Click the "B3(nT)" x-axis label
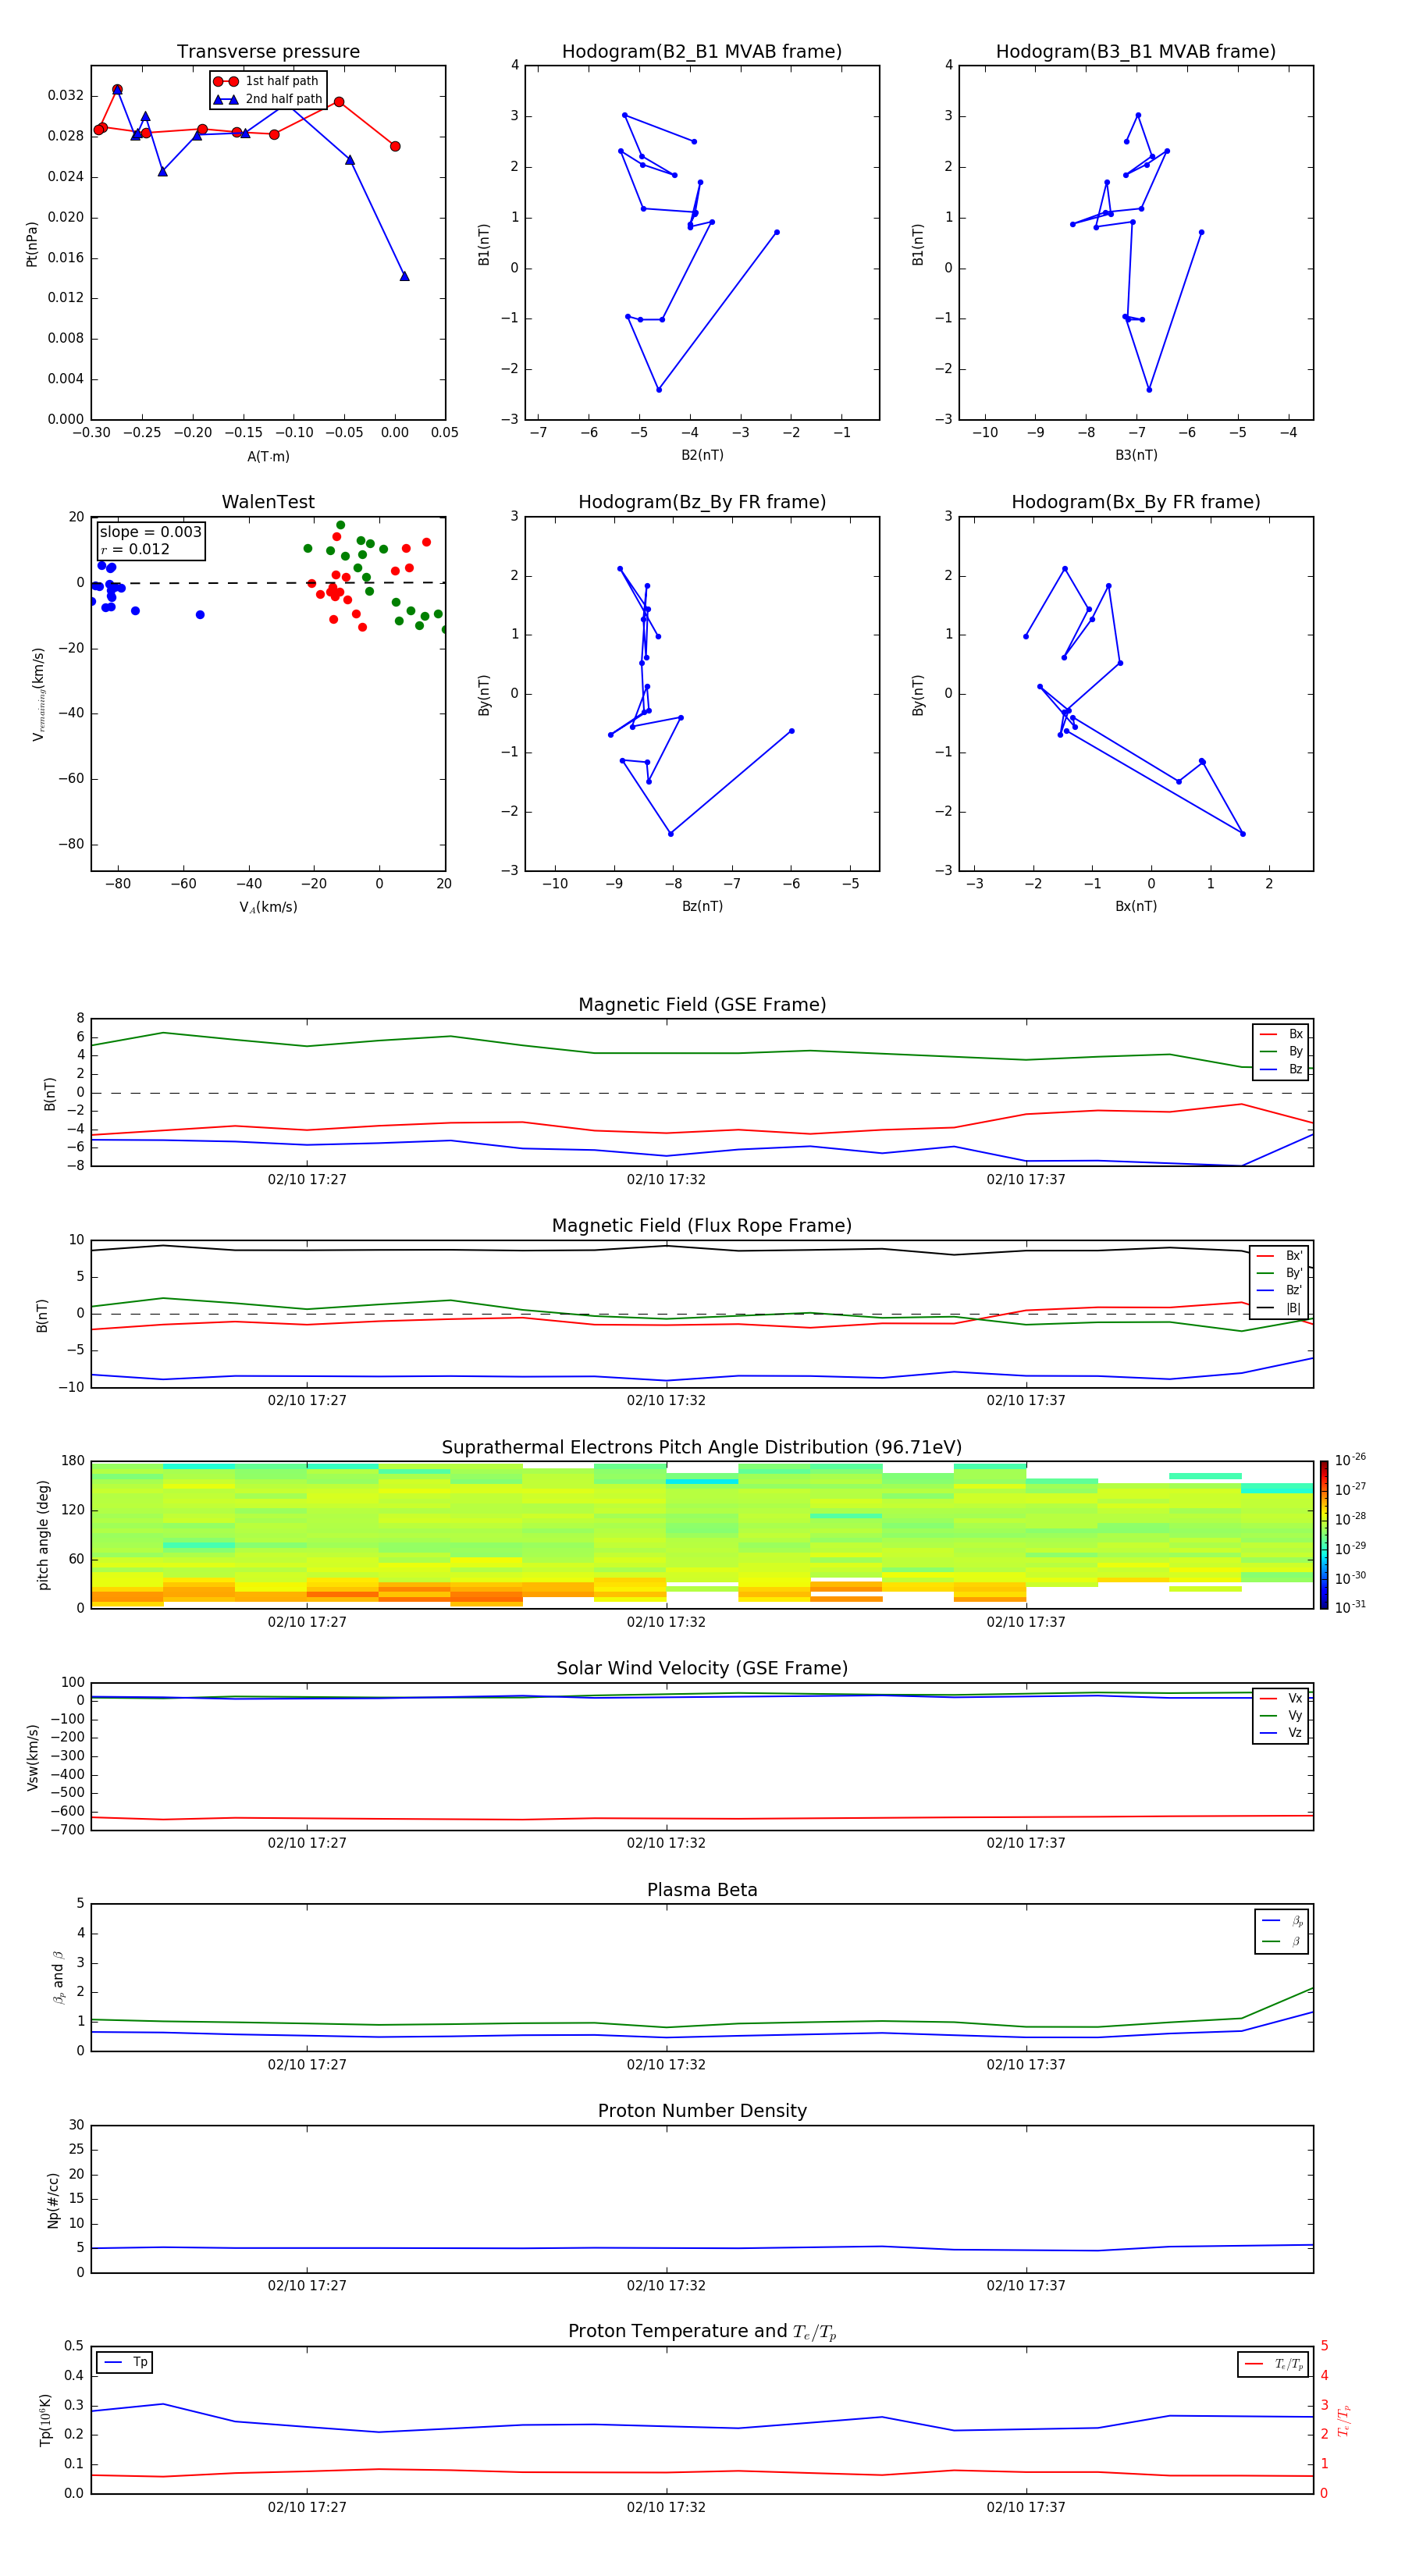The width and height of the screenshot is (1405, 2576). click(x=1136, y=455)
